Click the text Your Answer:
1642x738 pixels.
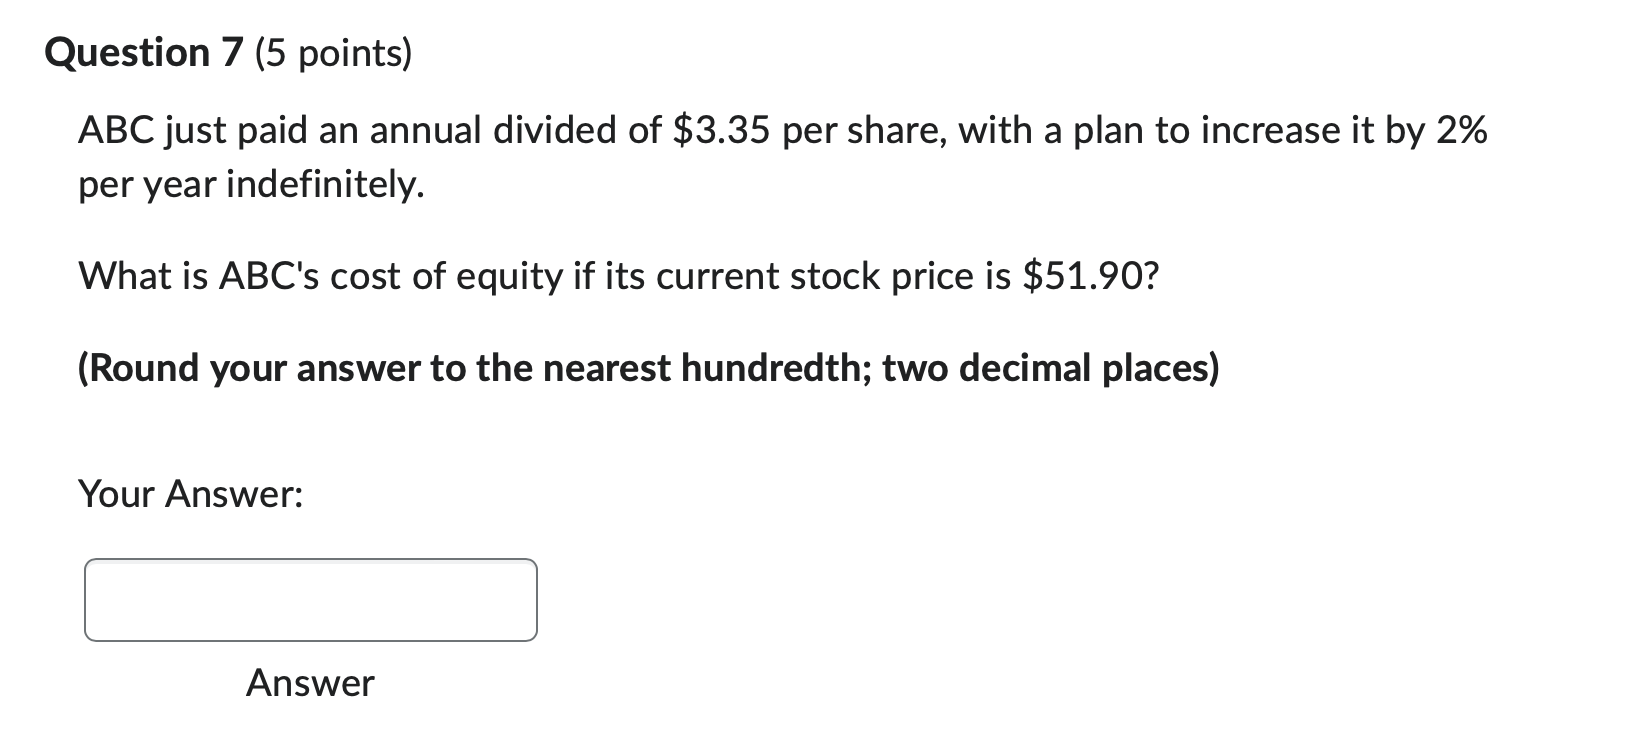[x=192, y=492]
